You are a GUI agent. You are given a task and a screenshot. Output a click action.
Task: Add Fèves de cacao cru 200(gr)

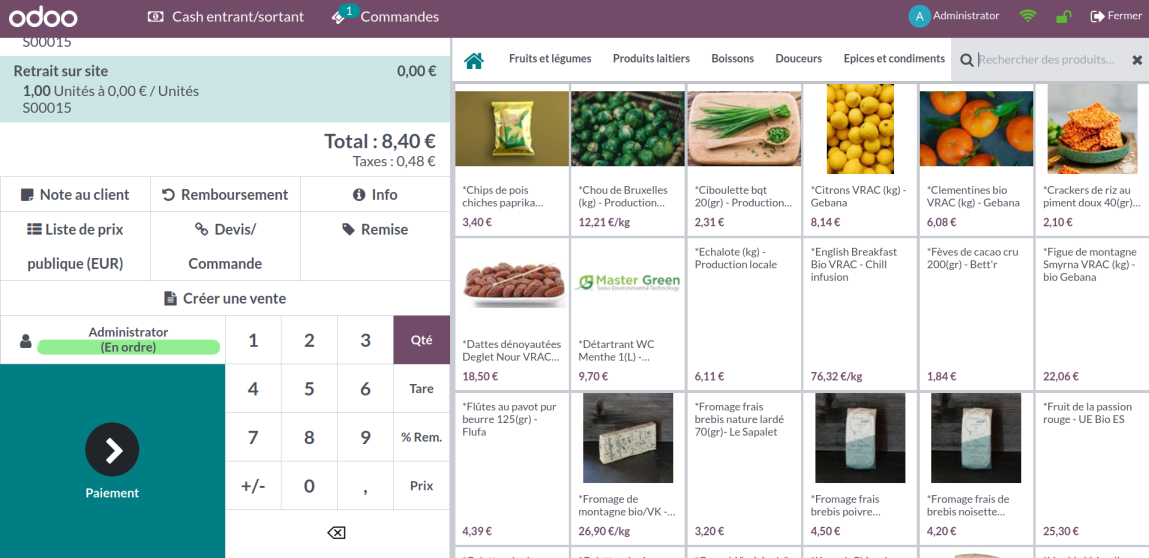(976, 314)
